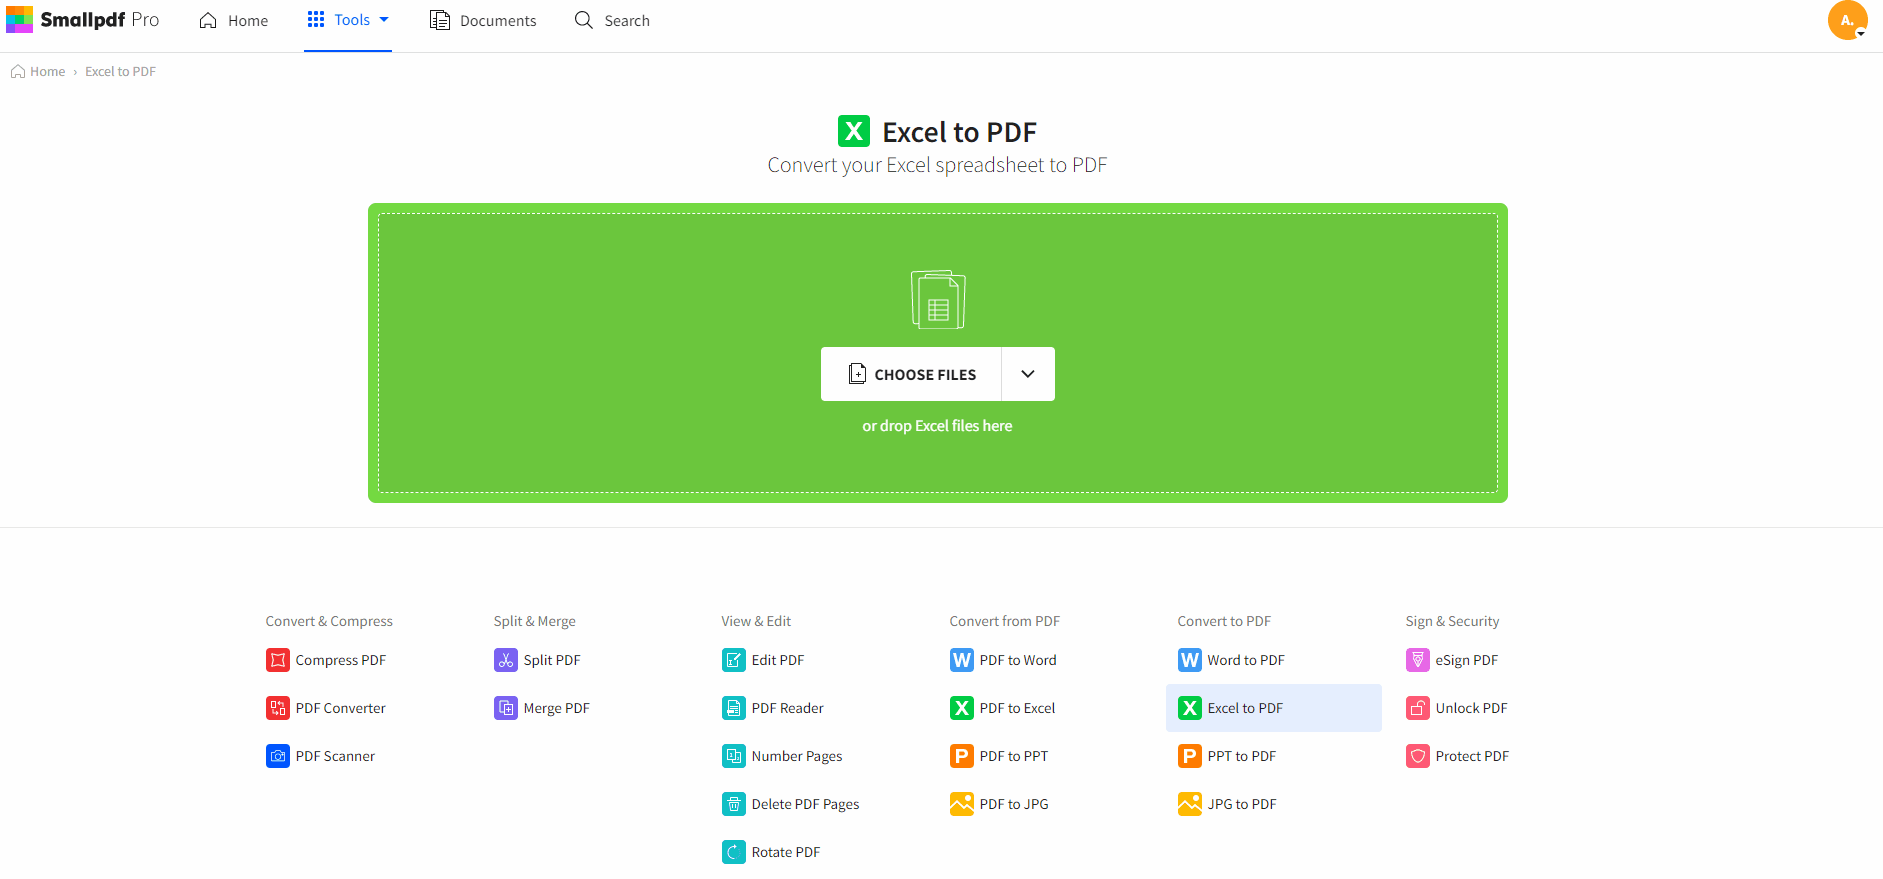Click the PDF to Word W icon
This screenshot has height=879, width=1883.
tap(961, 660)
